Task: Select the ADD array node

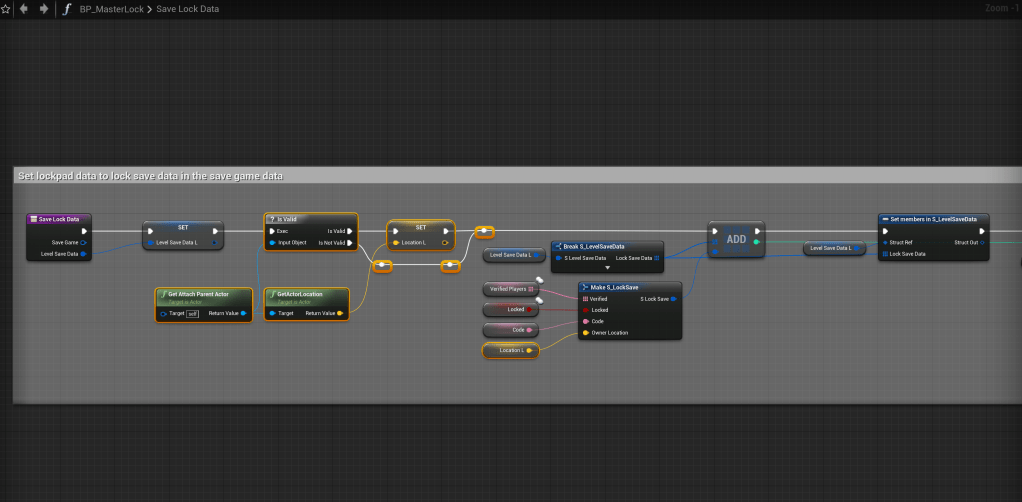Action: tap(736, 240)
